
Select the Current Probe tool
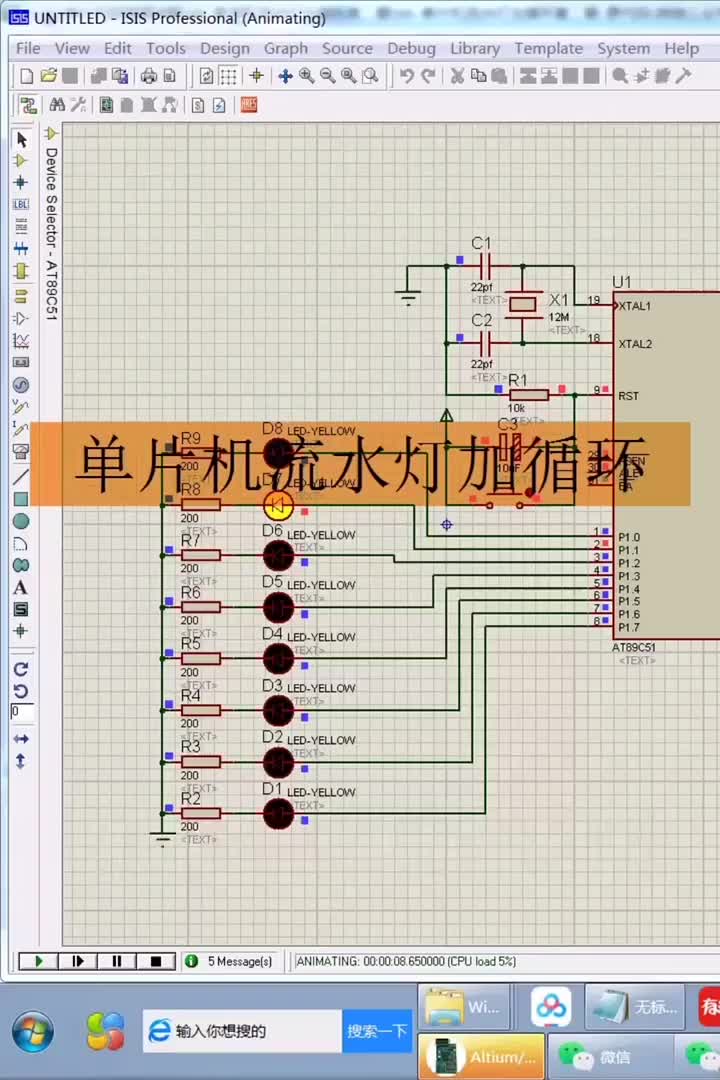point(21,429)
